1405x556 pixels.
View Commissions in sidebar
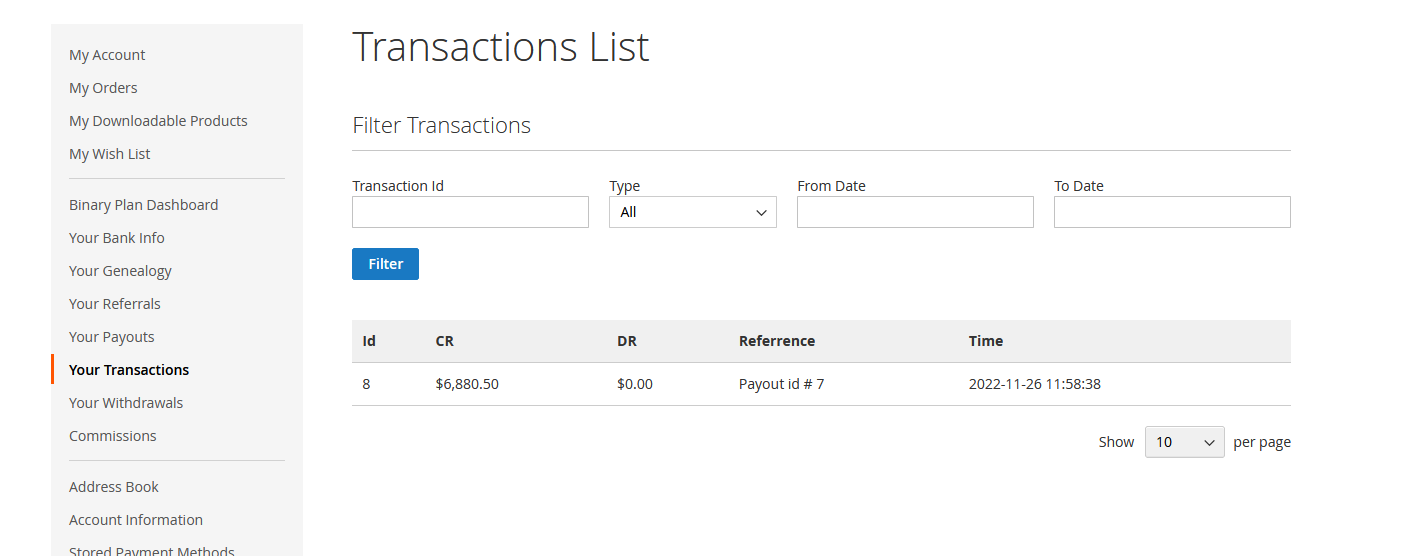coord(113,436)
